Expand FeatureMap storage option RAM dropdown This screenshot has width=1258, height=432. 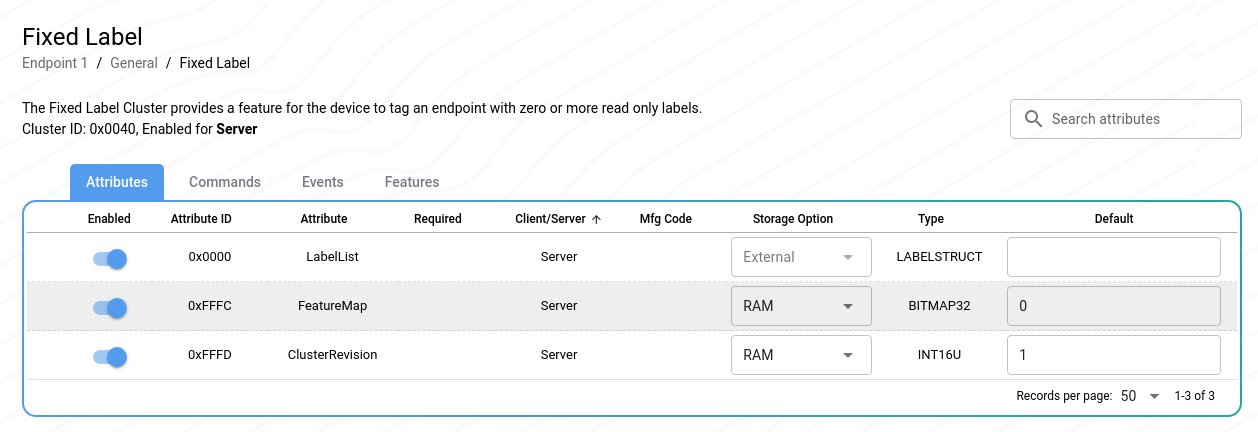(x=801, y=306)
